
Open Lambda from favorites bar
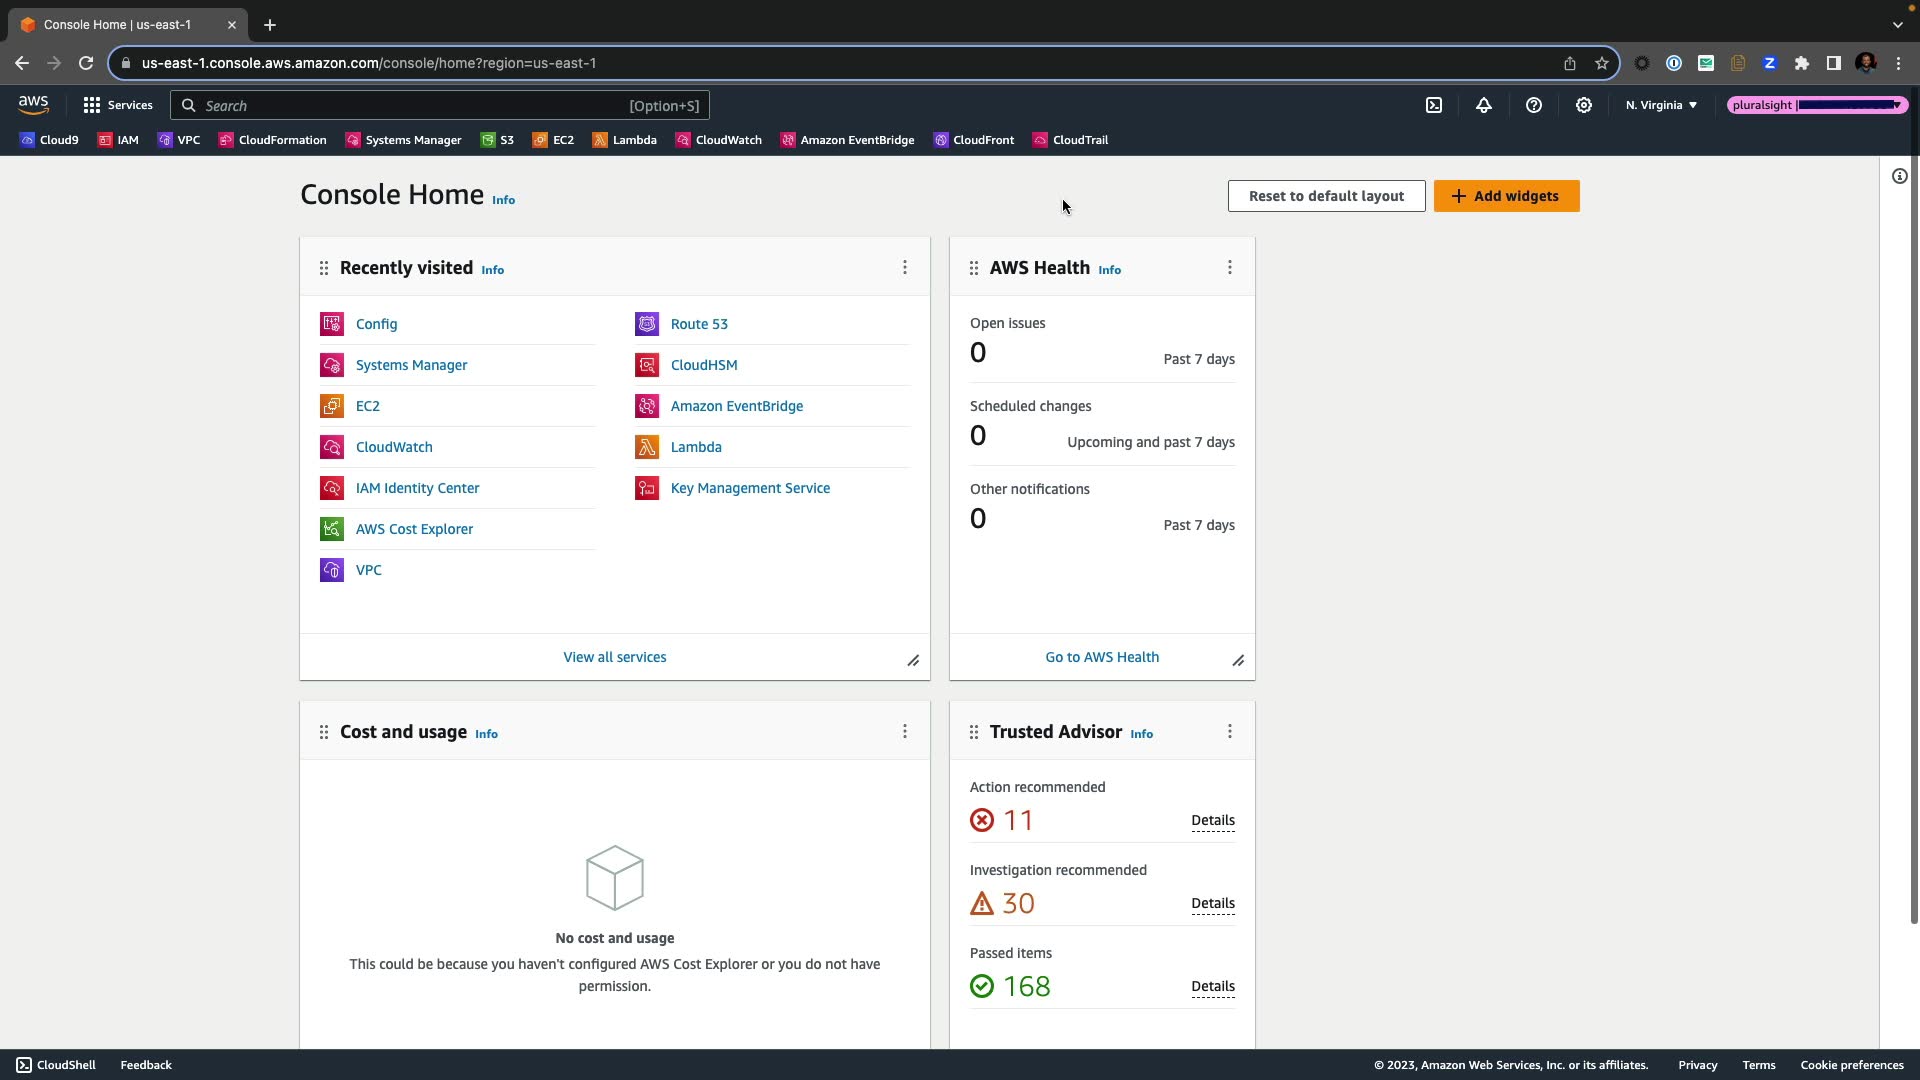click(625, 140)
